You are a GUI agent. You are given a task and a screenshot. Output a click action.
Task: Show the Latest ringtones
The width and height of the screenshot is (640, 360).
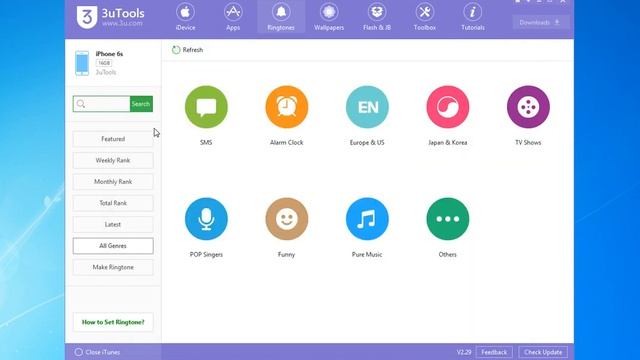coord(113,224)
